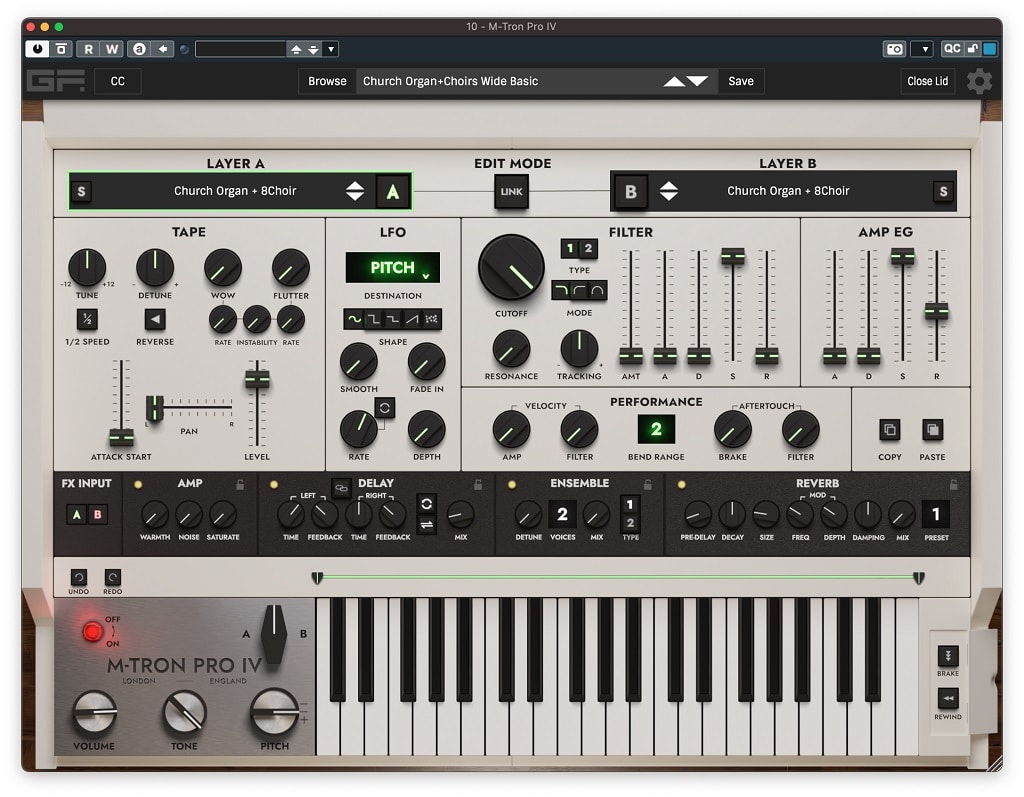Toggle the Ensemble effect on/off LED
The width and height of the screenshot is (1024, 797).
tap(512, 485)
